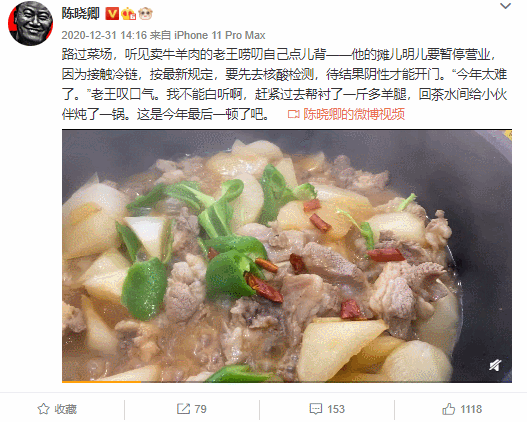Like the post with thumbs-up icon
Image resolution: width=527 pixels, height=422 pixels.
tap(448, 409)
